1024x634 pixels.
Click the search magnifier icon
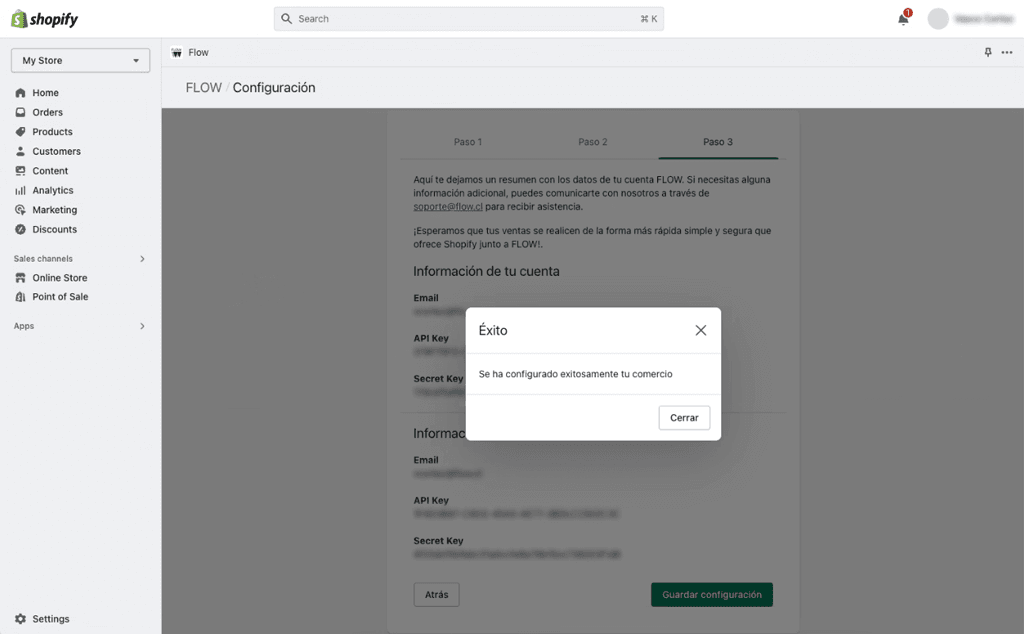click(286, 19)
